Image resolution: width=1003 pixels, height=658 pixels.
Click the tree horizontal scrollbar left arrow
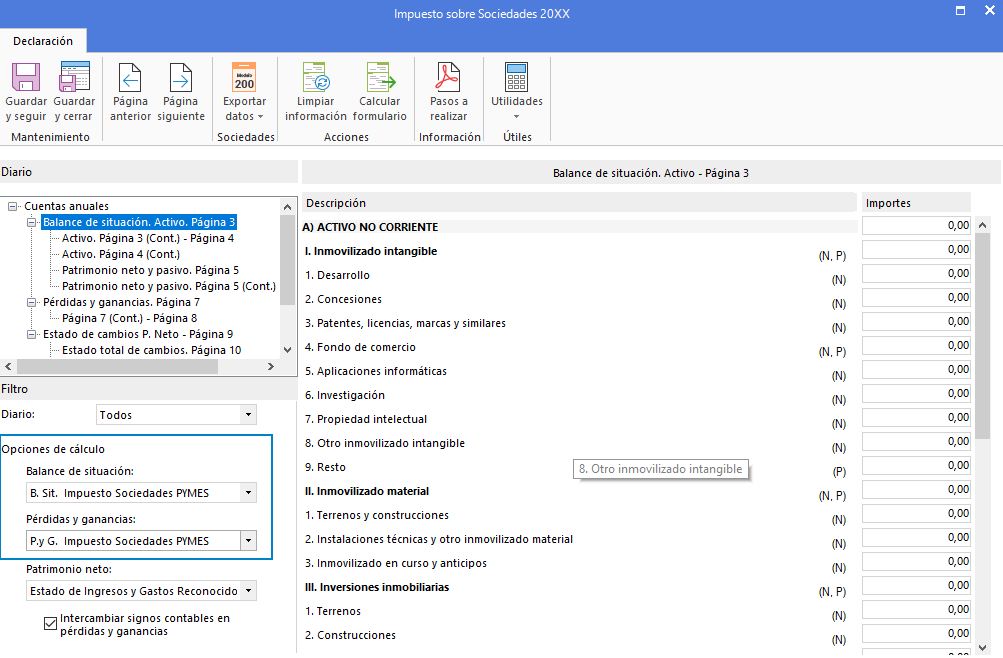[x=8, y=366]
